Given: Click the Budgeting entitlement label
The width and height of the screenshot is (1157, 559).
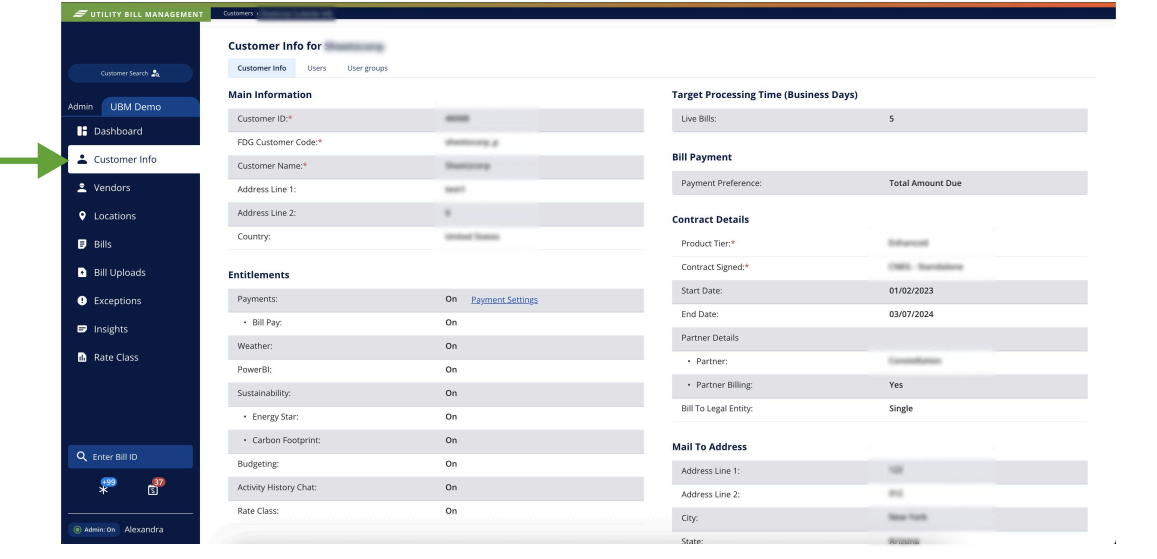Looking at the screenshot, I should 258,464.
